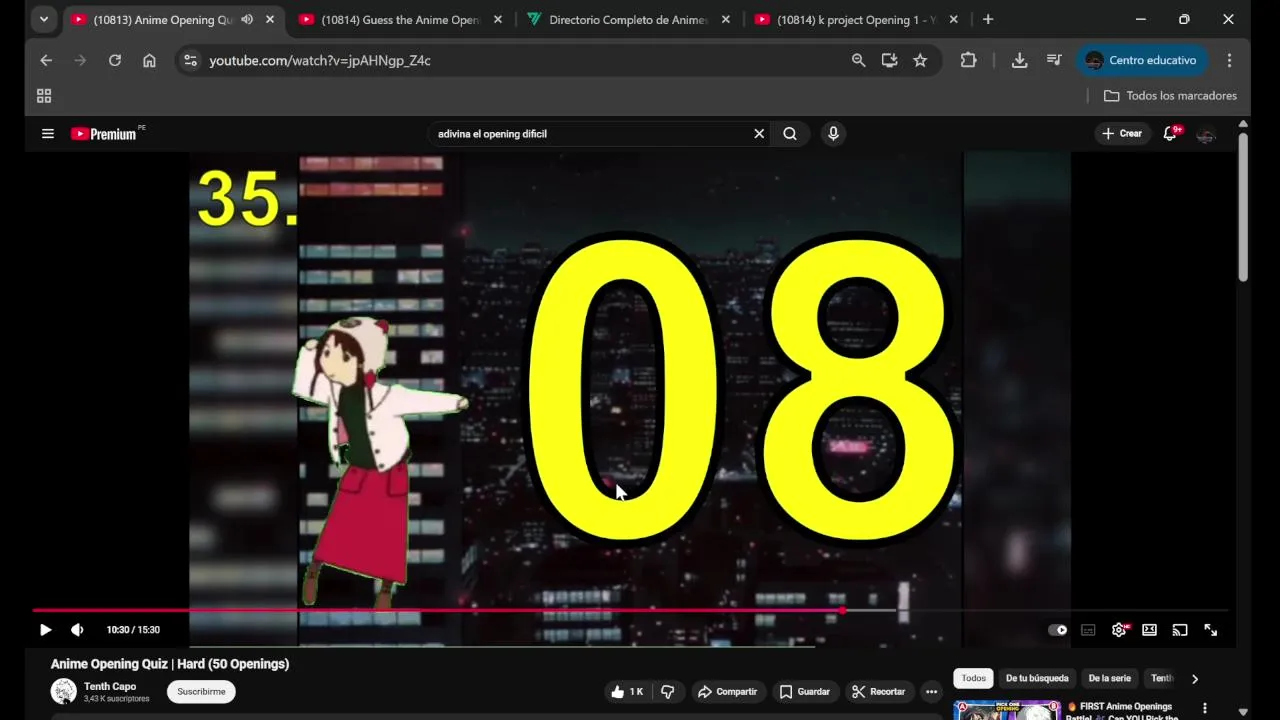Open tab search dropdown arrow
The width and height of the screenshot is (1280, 720).
pyautogui.click(x=44, y=19)
